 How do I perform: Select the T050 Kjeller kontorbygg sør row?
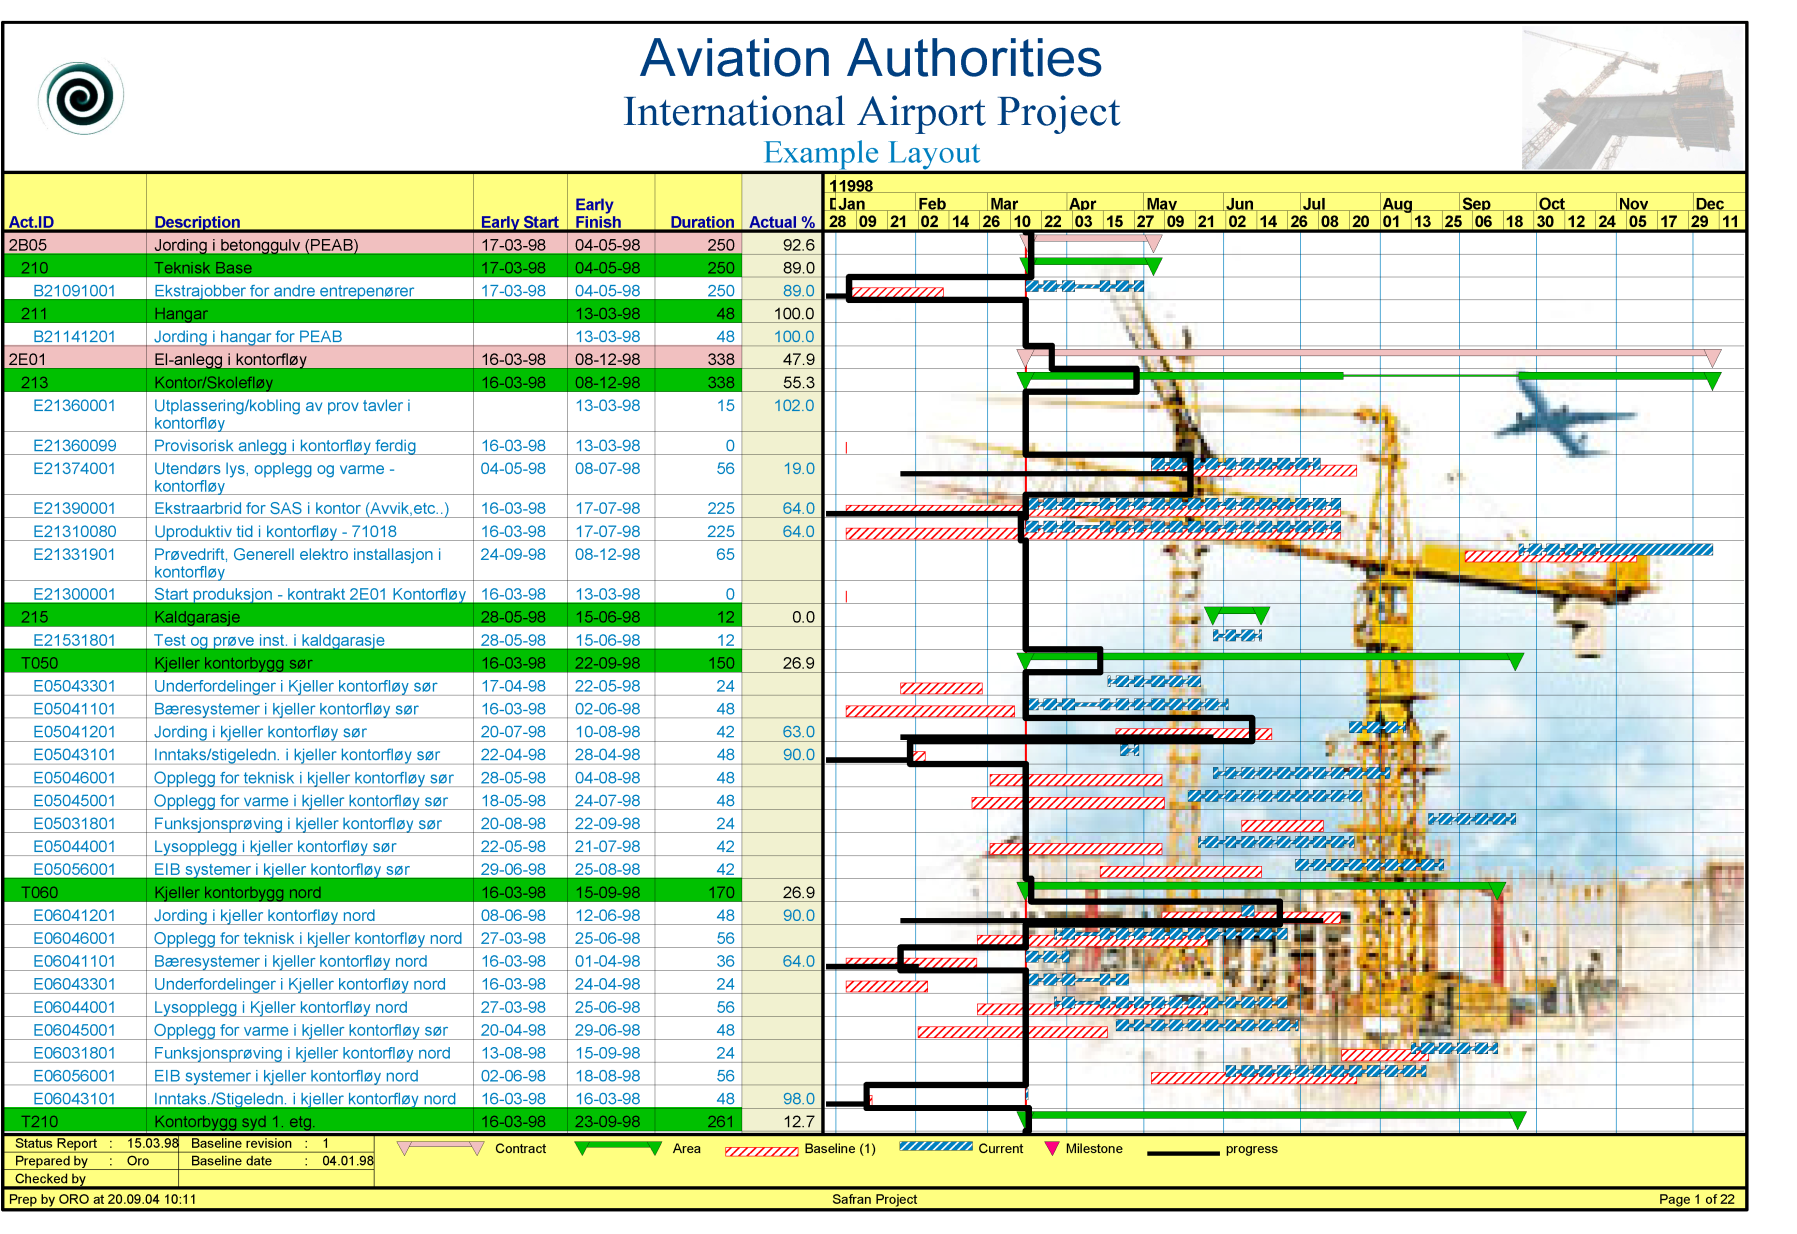pyautogui.click(x=412, y=664)
